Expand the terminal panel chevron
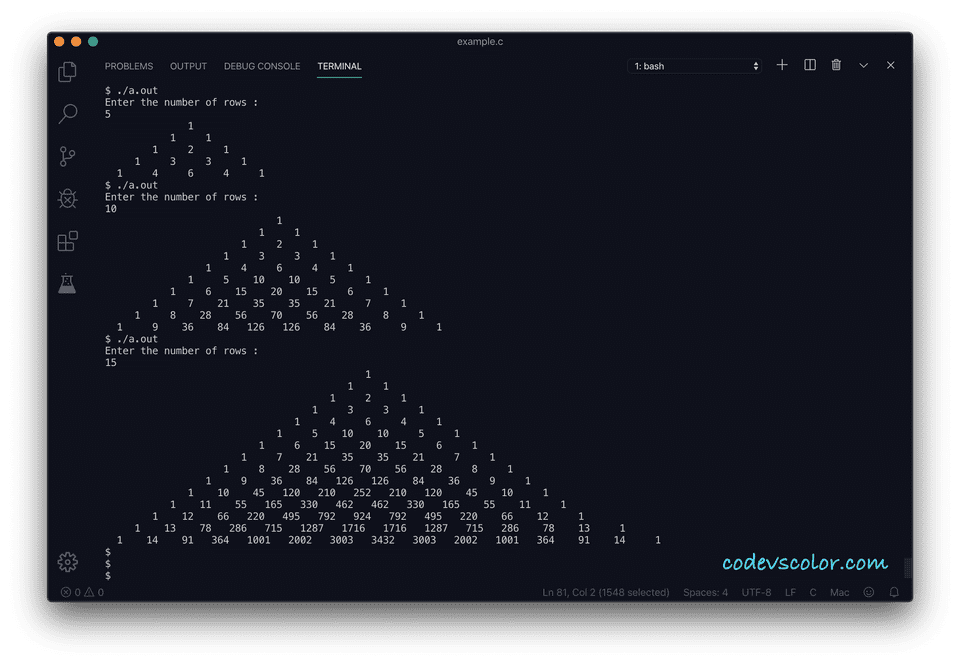This screenshot has height=664, width=960. tap(863, 65)
